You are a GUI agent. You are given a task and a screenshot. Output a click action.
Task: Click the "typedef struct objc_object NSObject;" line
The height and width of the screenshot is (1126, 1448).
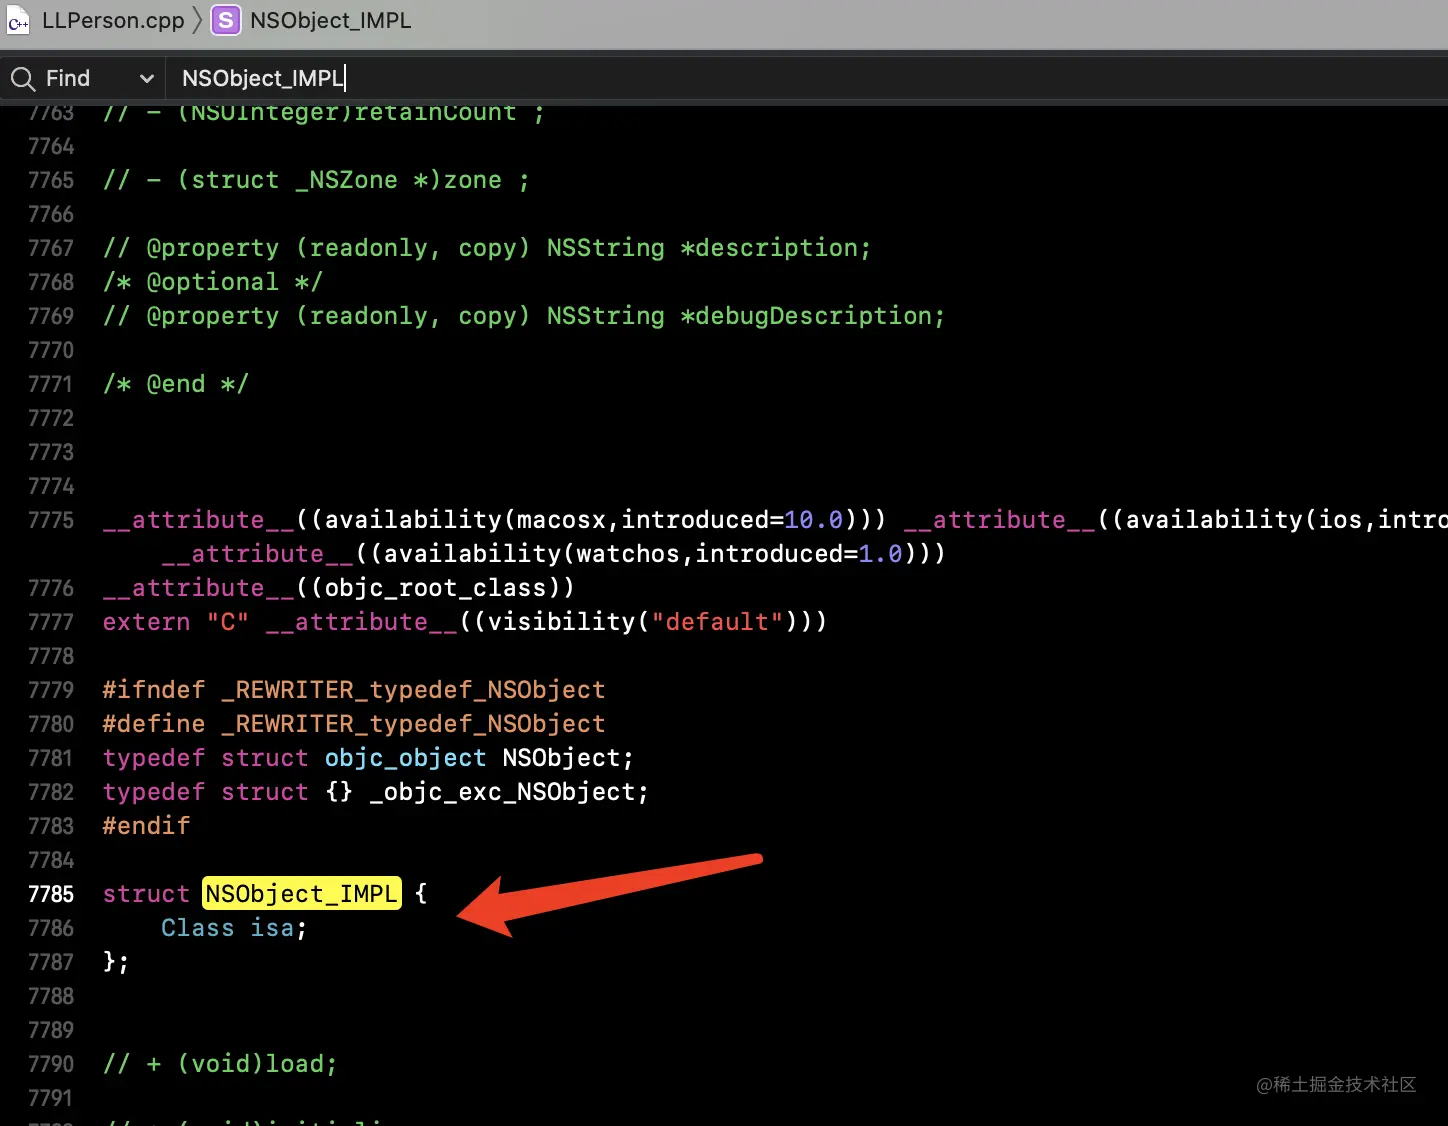[368, 757]
